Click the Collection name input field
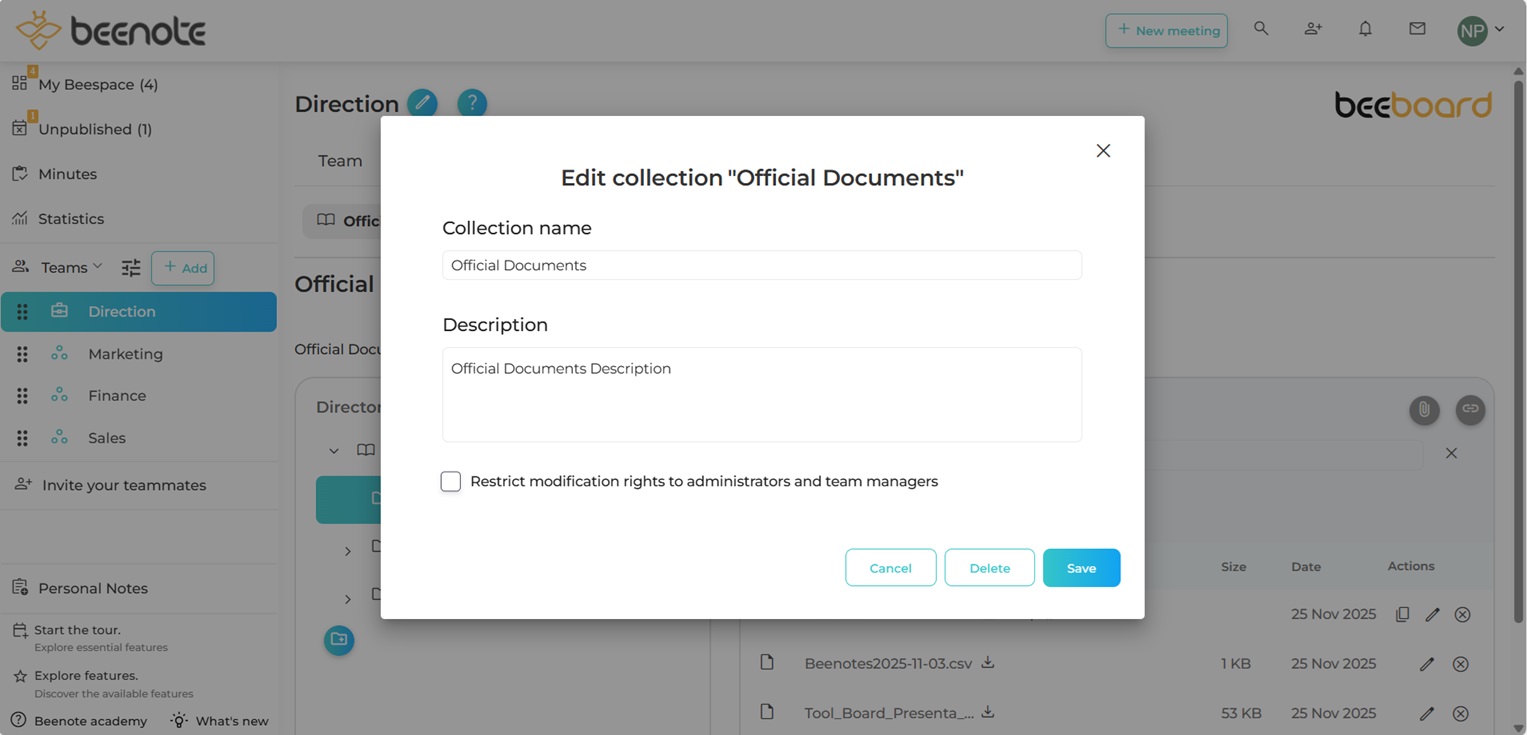 (x=761, y=265)
